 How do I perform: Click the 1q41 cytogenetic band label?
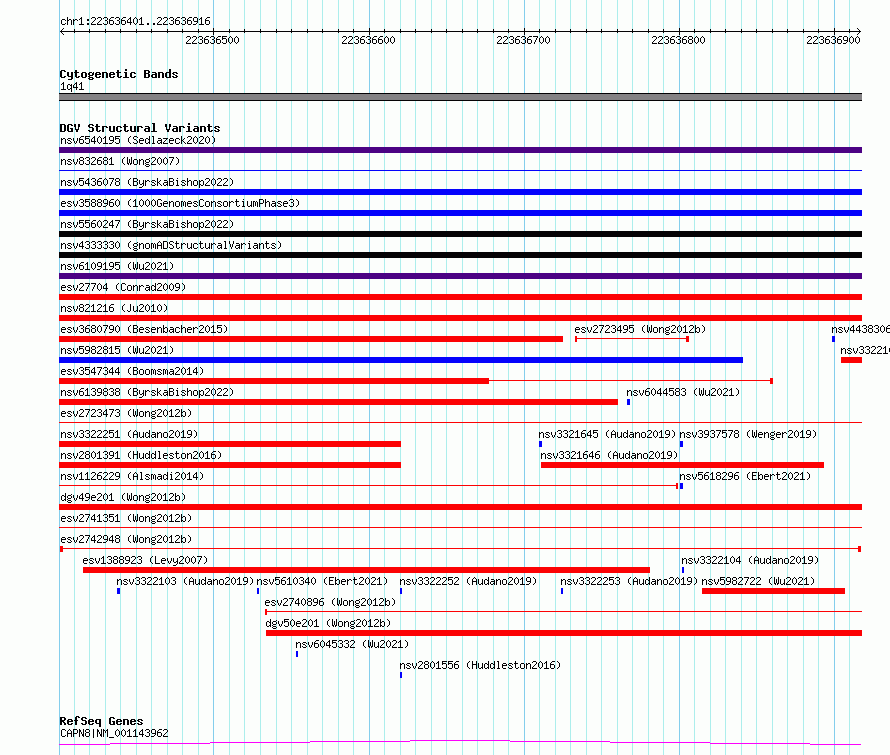72,86
